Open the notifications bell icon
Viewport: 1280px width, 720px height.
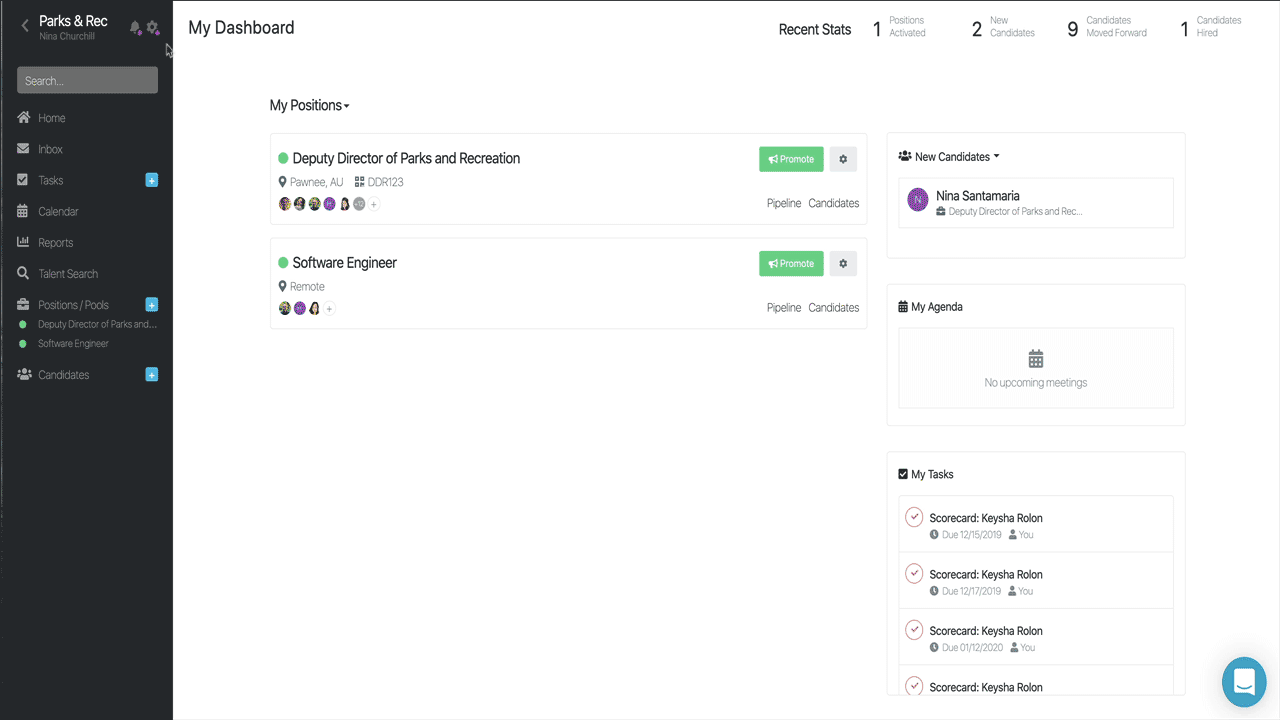[135, 28]
